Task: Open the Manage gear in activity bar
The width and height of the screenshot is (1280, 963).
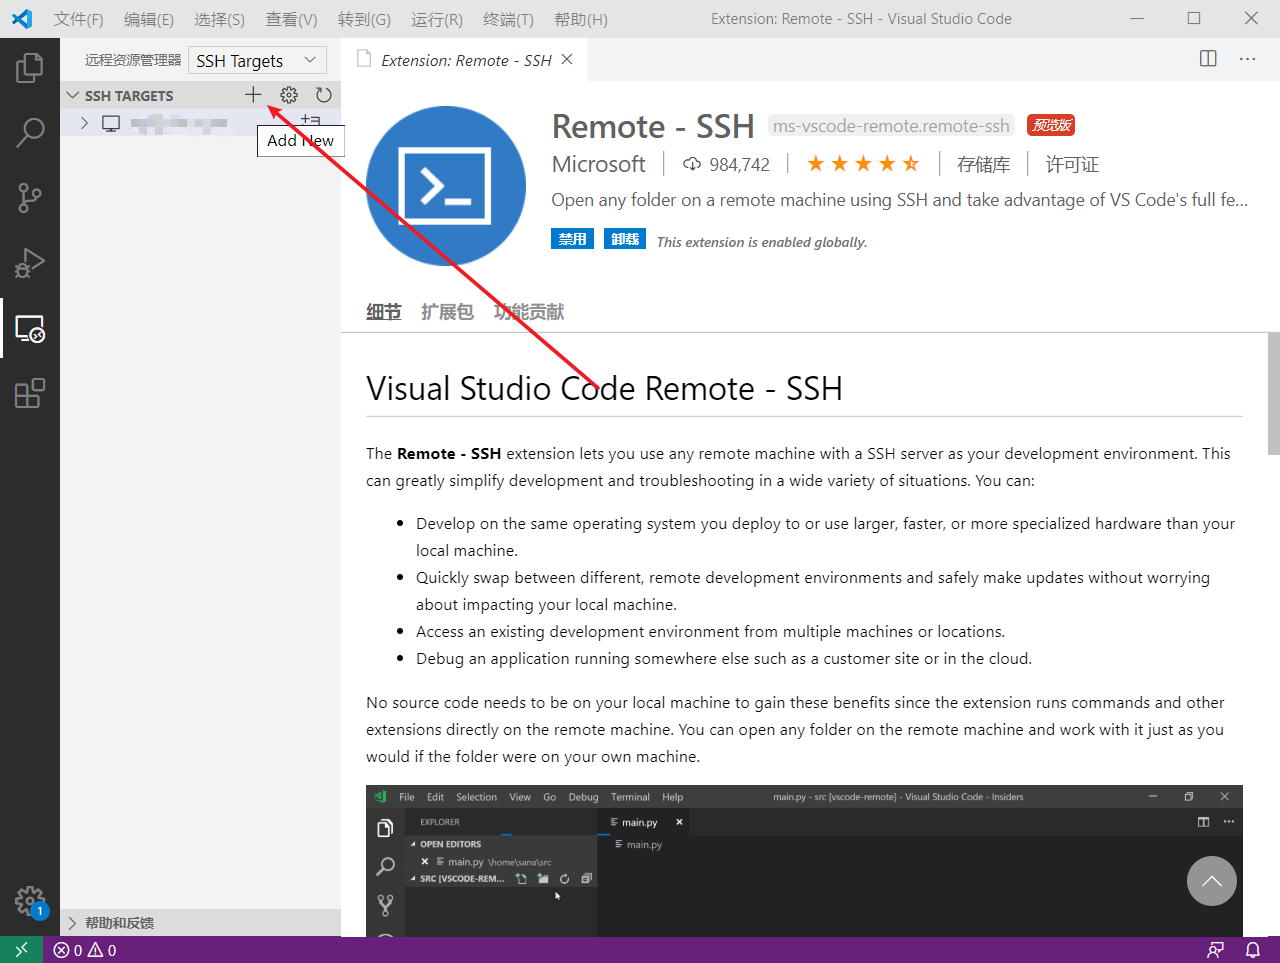Action: (x=30, y=901)
